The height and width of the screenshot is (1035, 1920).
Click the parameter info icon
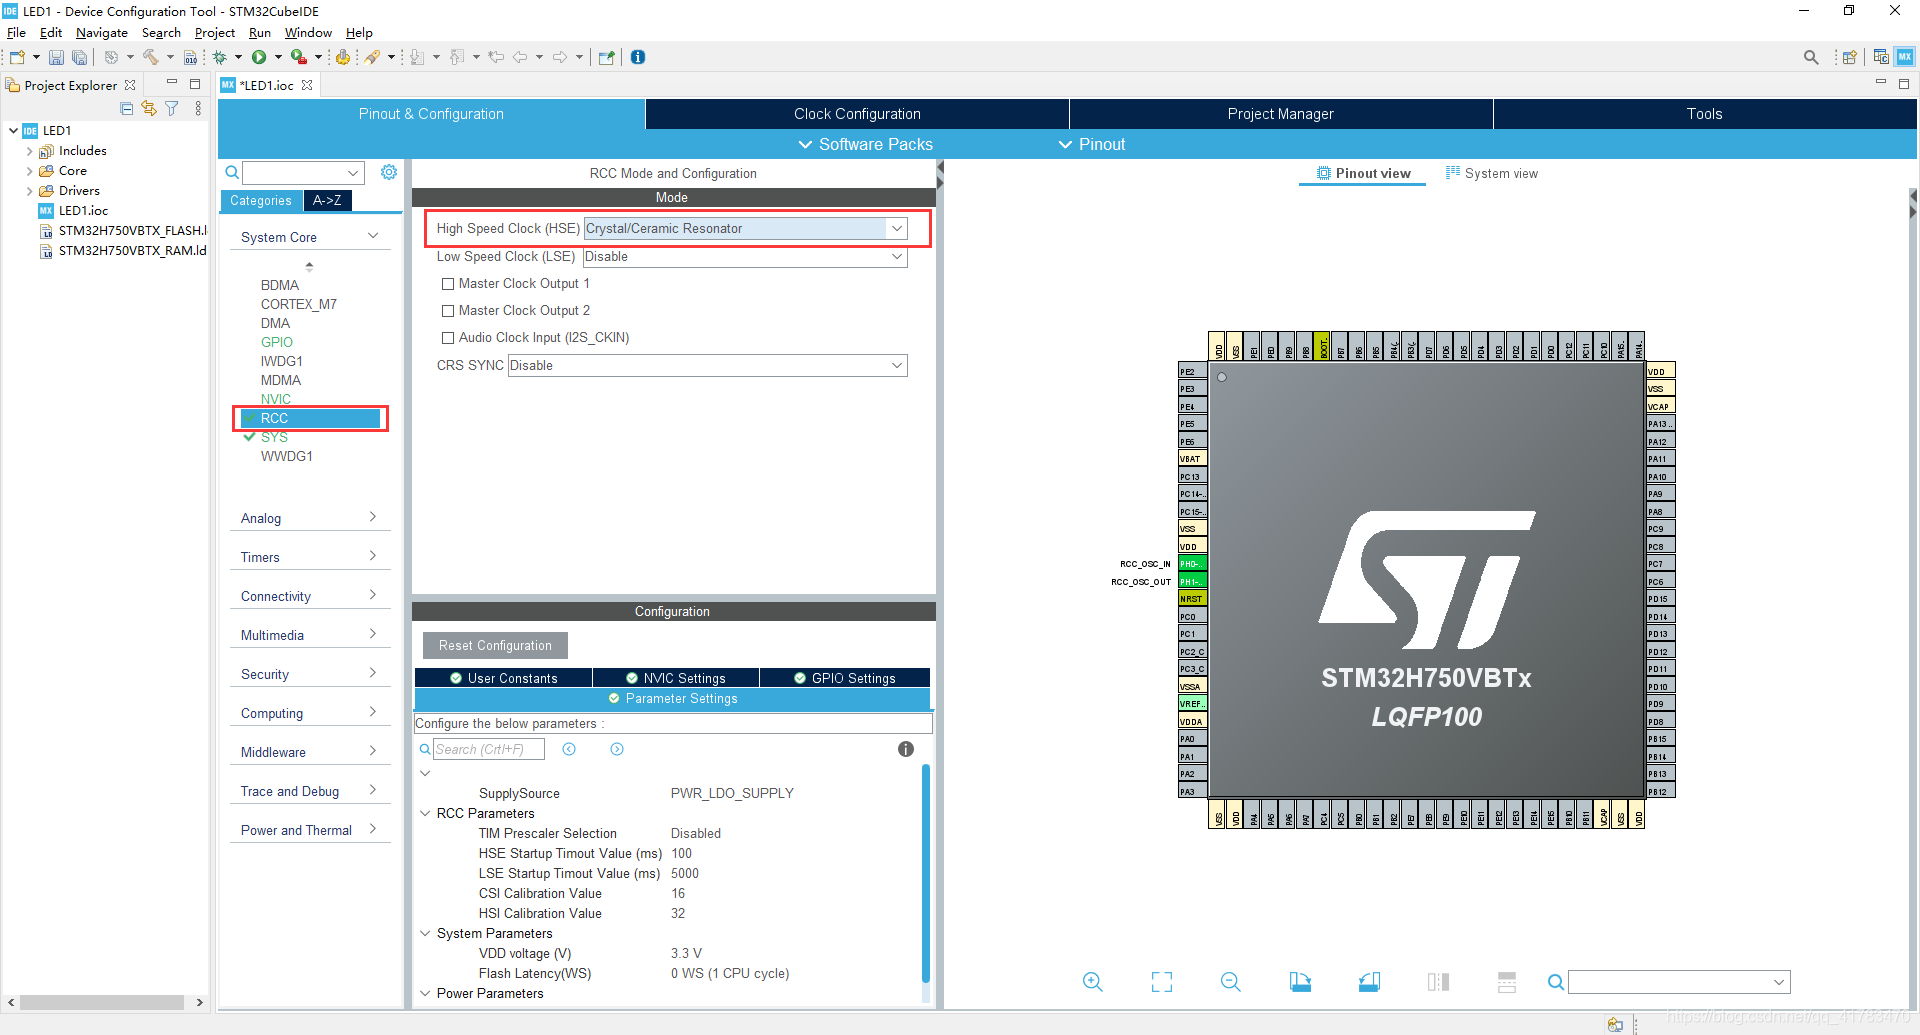906,749
